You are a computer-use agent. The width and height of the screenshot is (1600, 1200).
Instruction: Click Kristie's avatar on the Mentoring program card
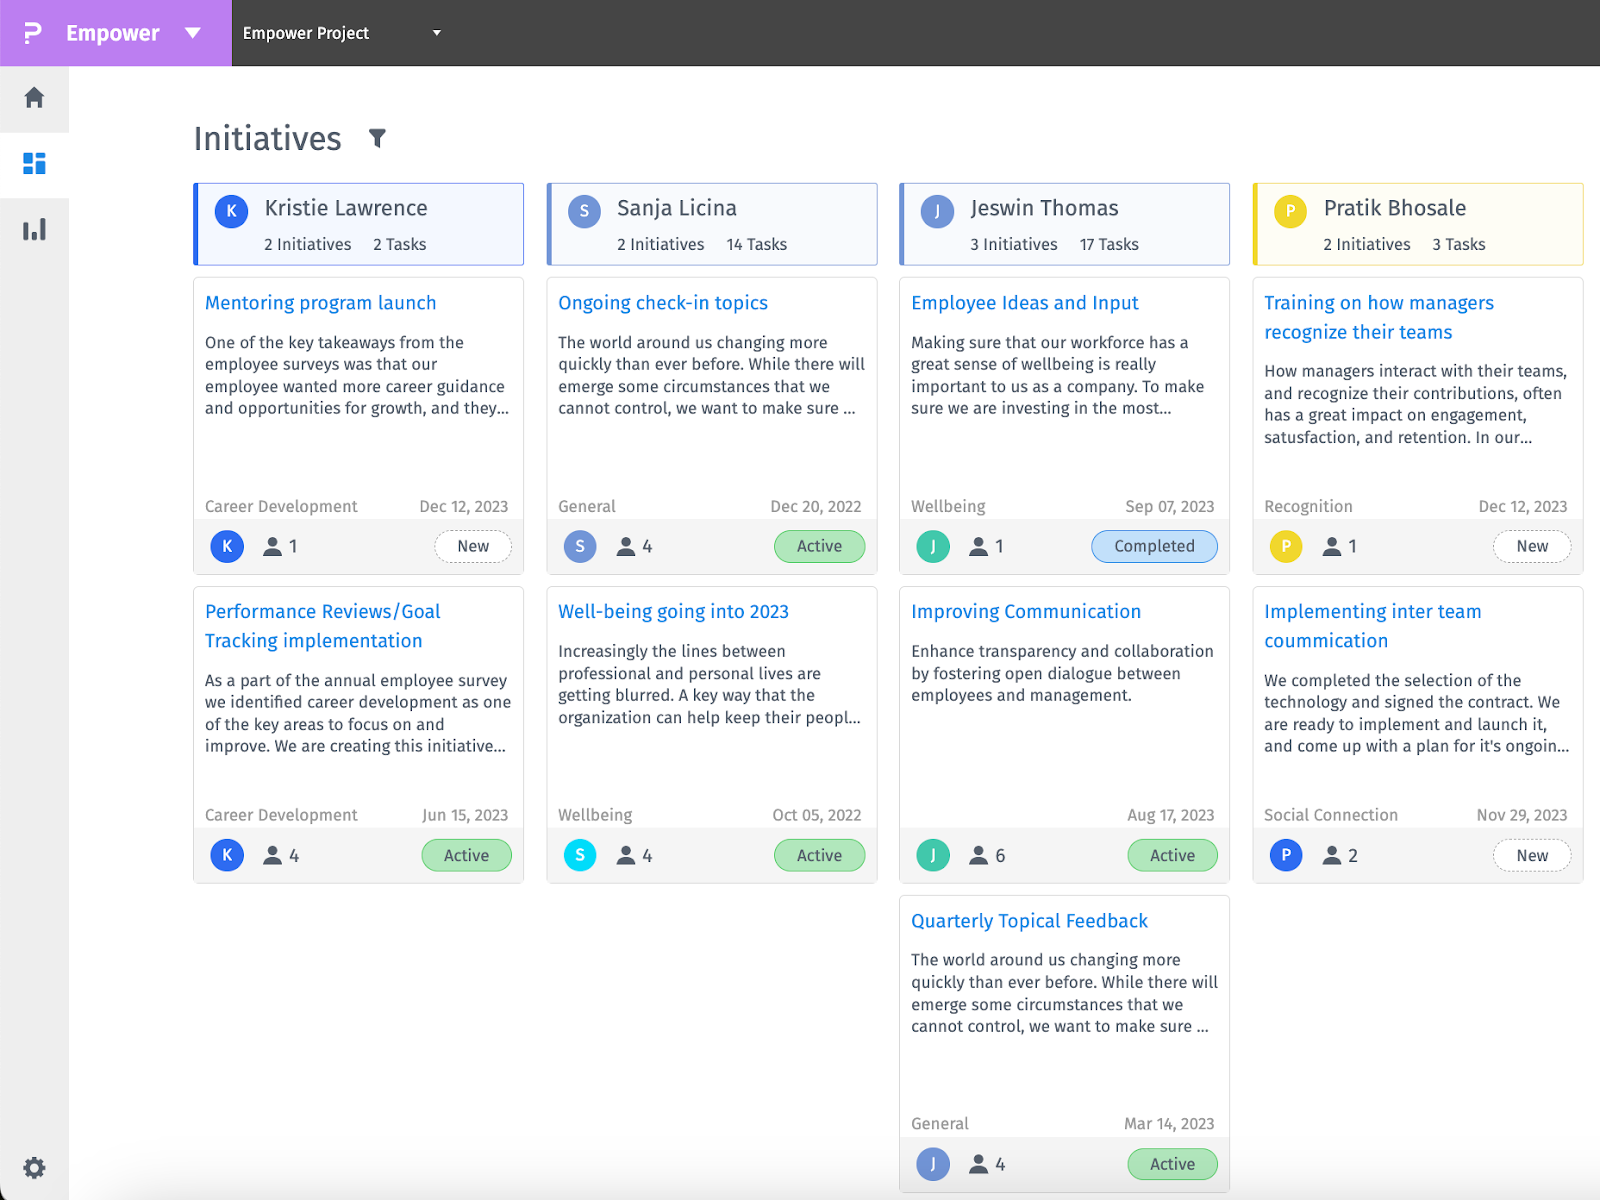226,546
